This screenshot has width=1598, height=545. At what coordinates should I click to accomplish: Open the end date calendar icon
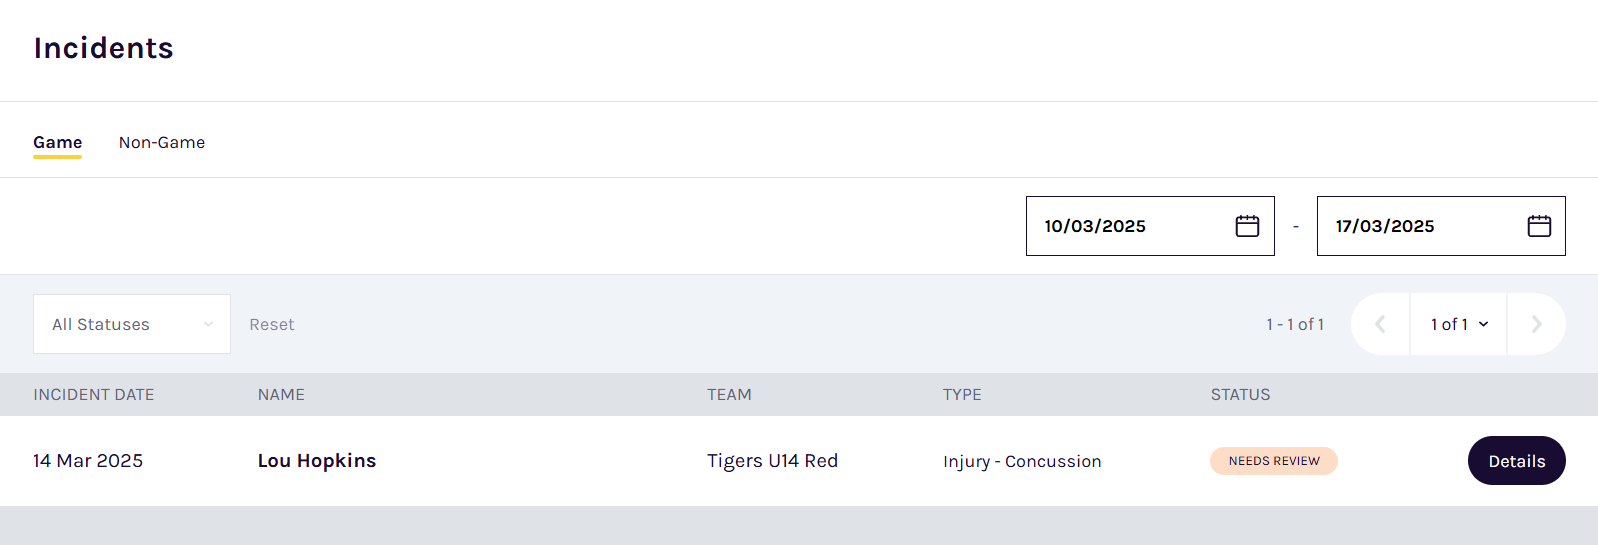click(x=1539, y=226)
